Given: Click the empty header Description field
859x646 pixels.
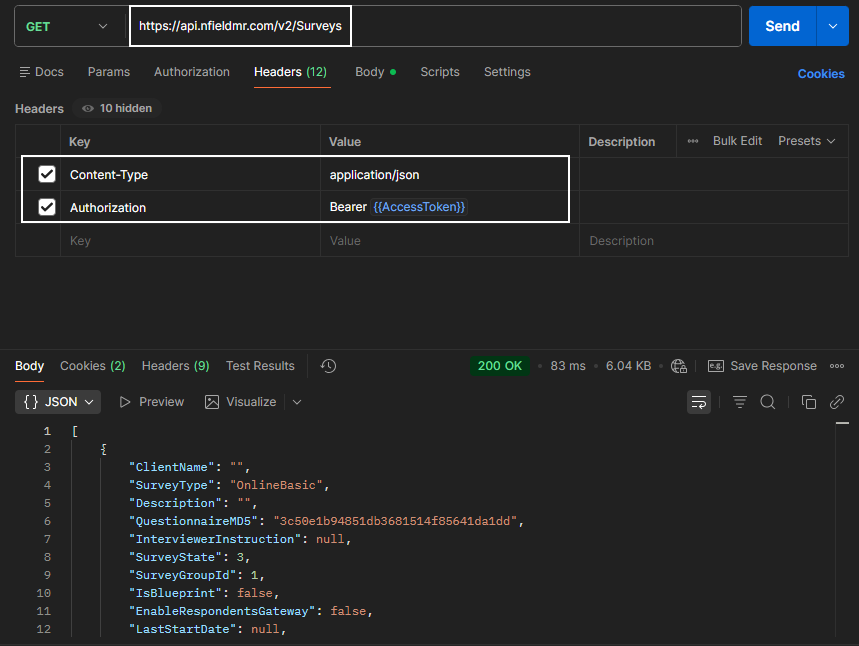Looking at the screenshot, I should (x=714, y=241).
